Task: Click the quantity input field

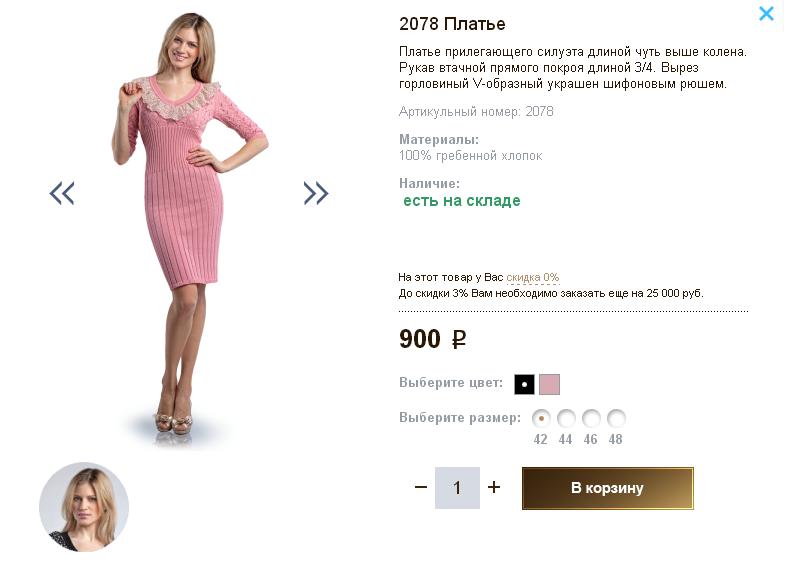Action: click(x=457, y=488)
